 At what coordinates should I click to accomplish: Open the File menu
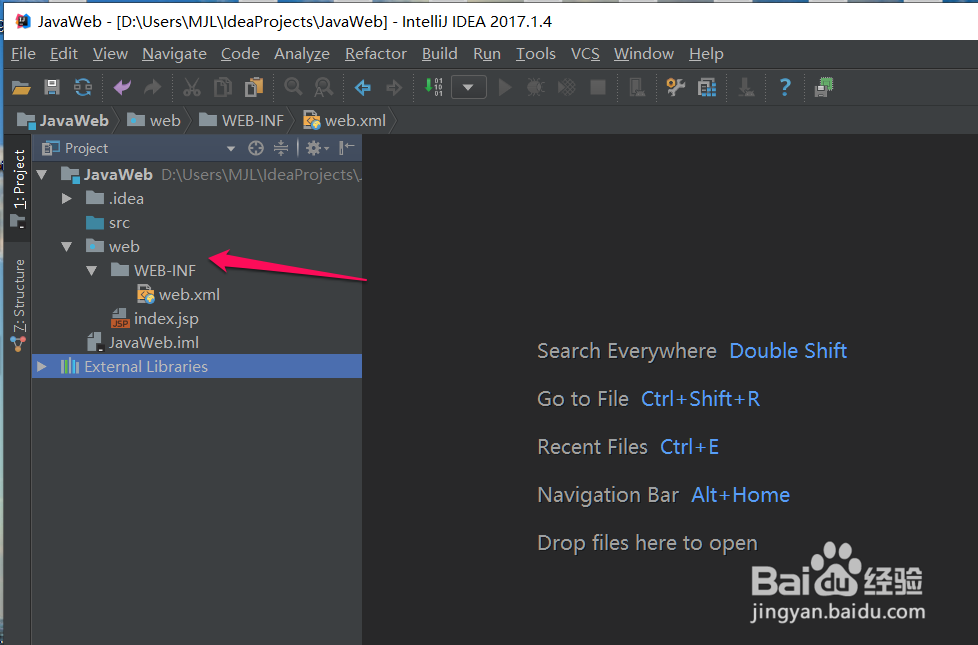click(23, 54)
